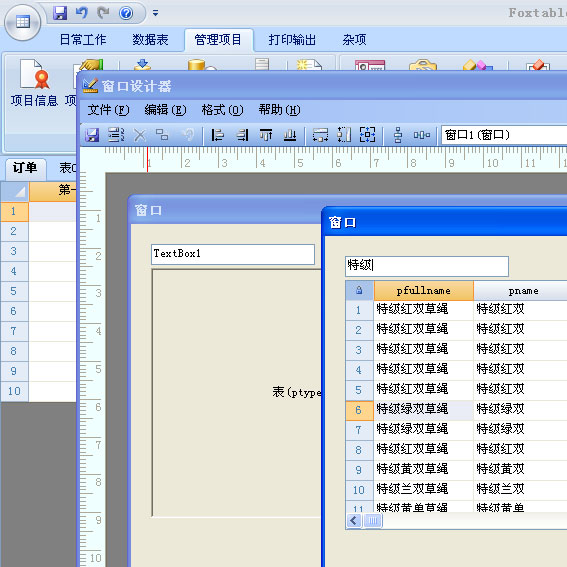Viewport: 567px width, 567px height.
Task: Switch to 日常工作 ribbon tab
Action: coord(83,39)
